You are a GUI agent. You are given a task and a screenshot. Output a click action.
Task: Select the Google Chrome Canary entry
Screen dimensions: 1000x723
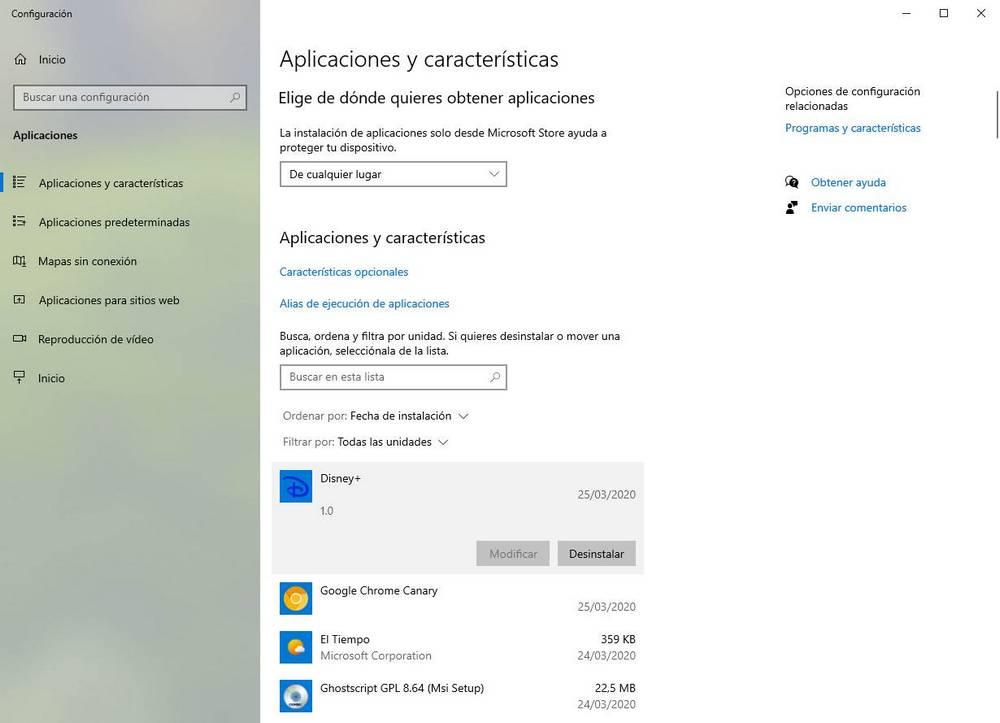tap(458, 599)
